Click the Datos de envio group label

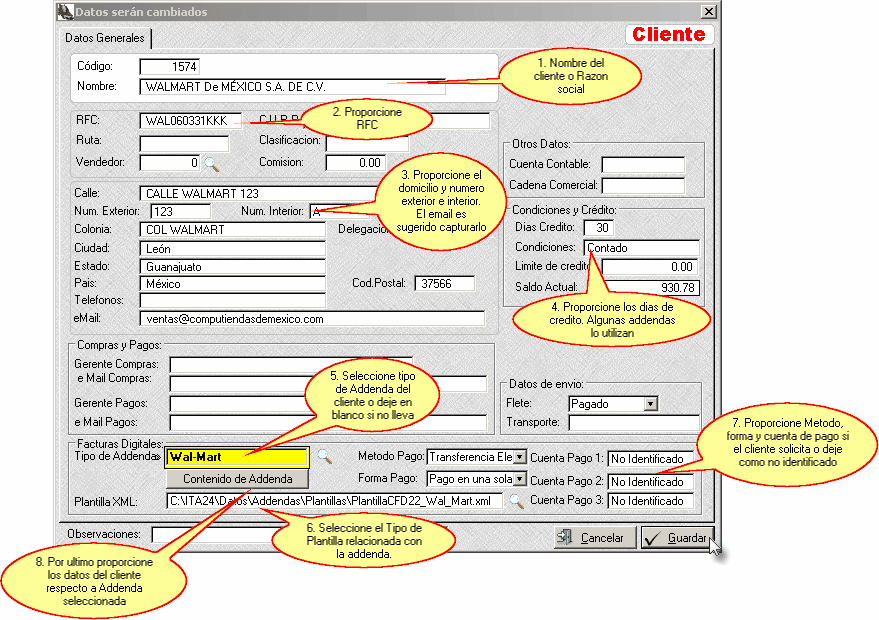[546, 384]
